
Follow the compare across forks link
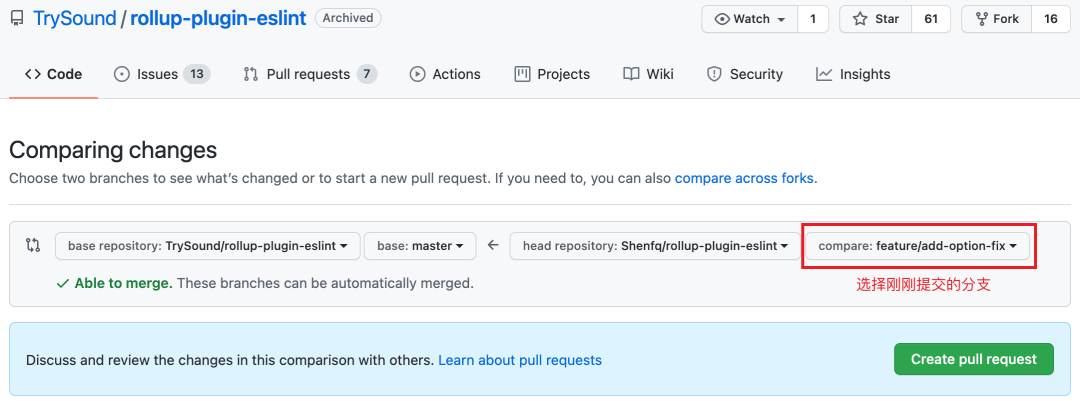(x=745, y=178)
